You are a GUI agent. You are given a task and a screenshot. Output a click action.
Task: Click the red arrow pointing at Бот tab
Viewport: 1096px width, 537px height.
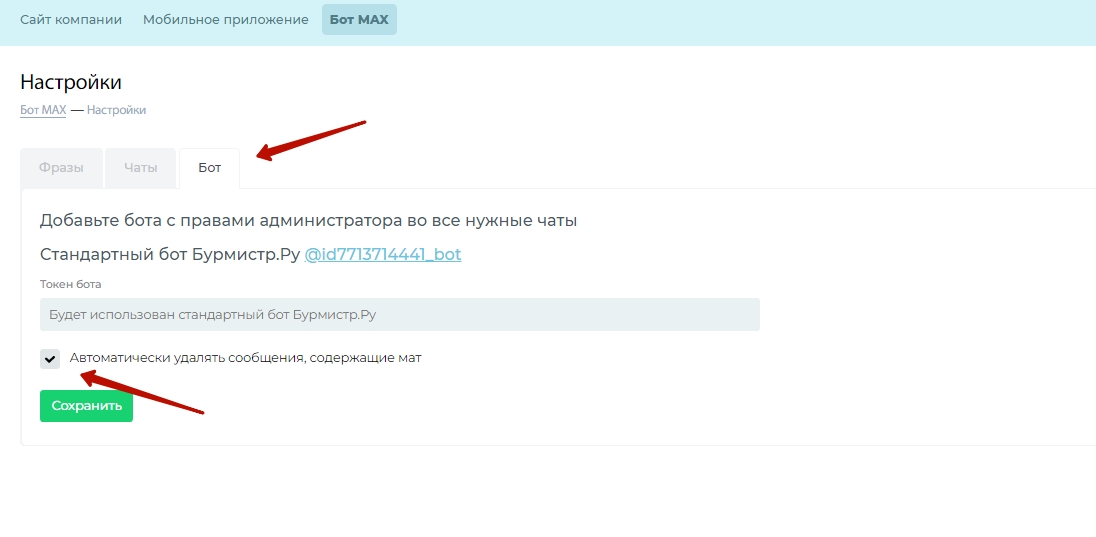(310, 139)
